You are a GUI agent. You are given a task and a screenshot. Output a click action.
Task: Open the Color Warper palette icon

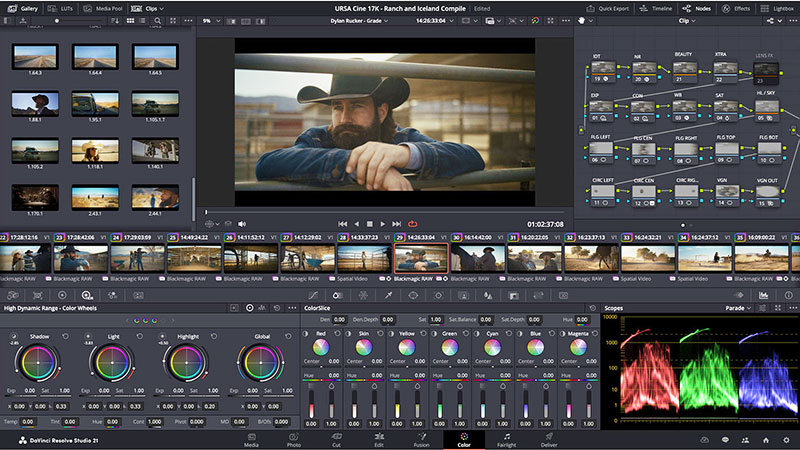(363, 295)
